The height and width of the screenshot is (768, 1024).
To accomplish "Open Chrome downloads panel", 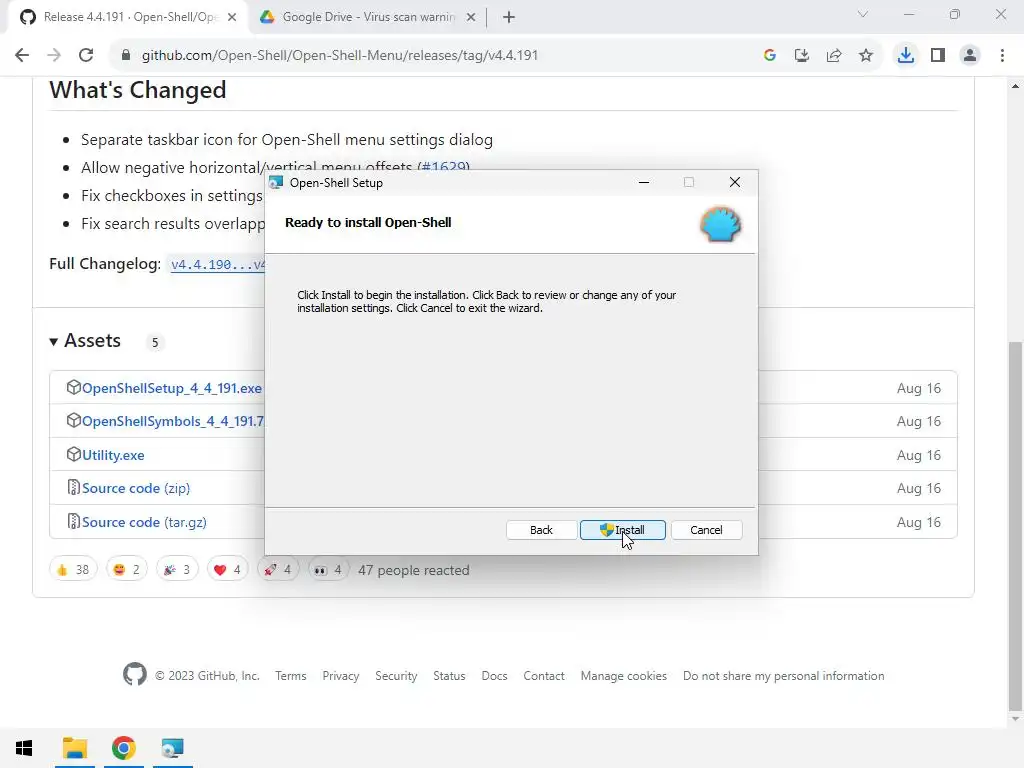I will click(906, 56).
